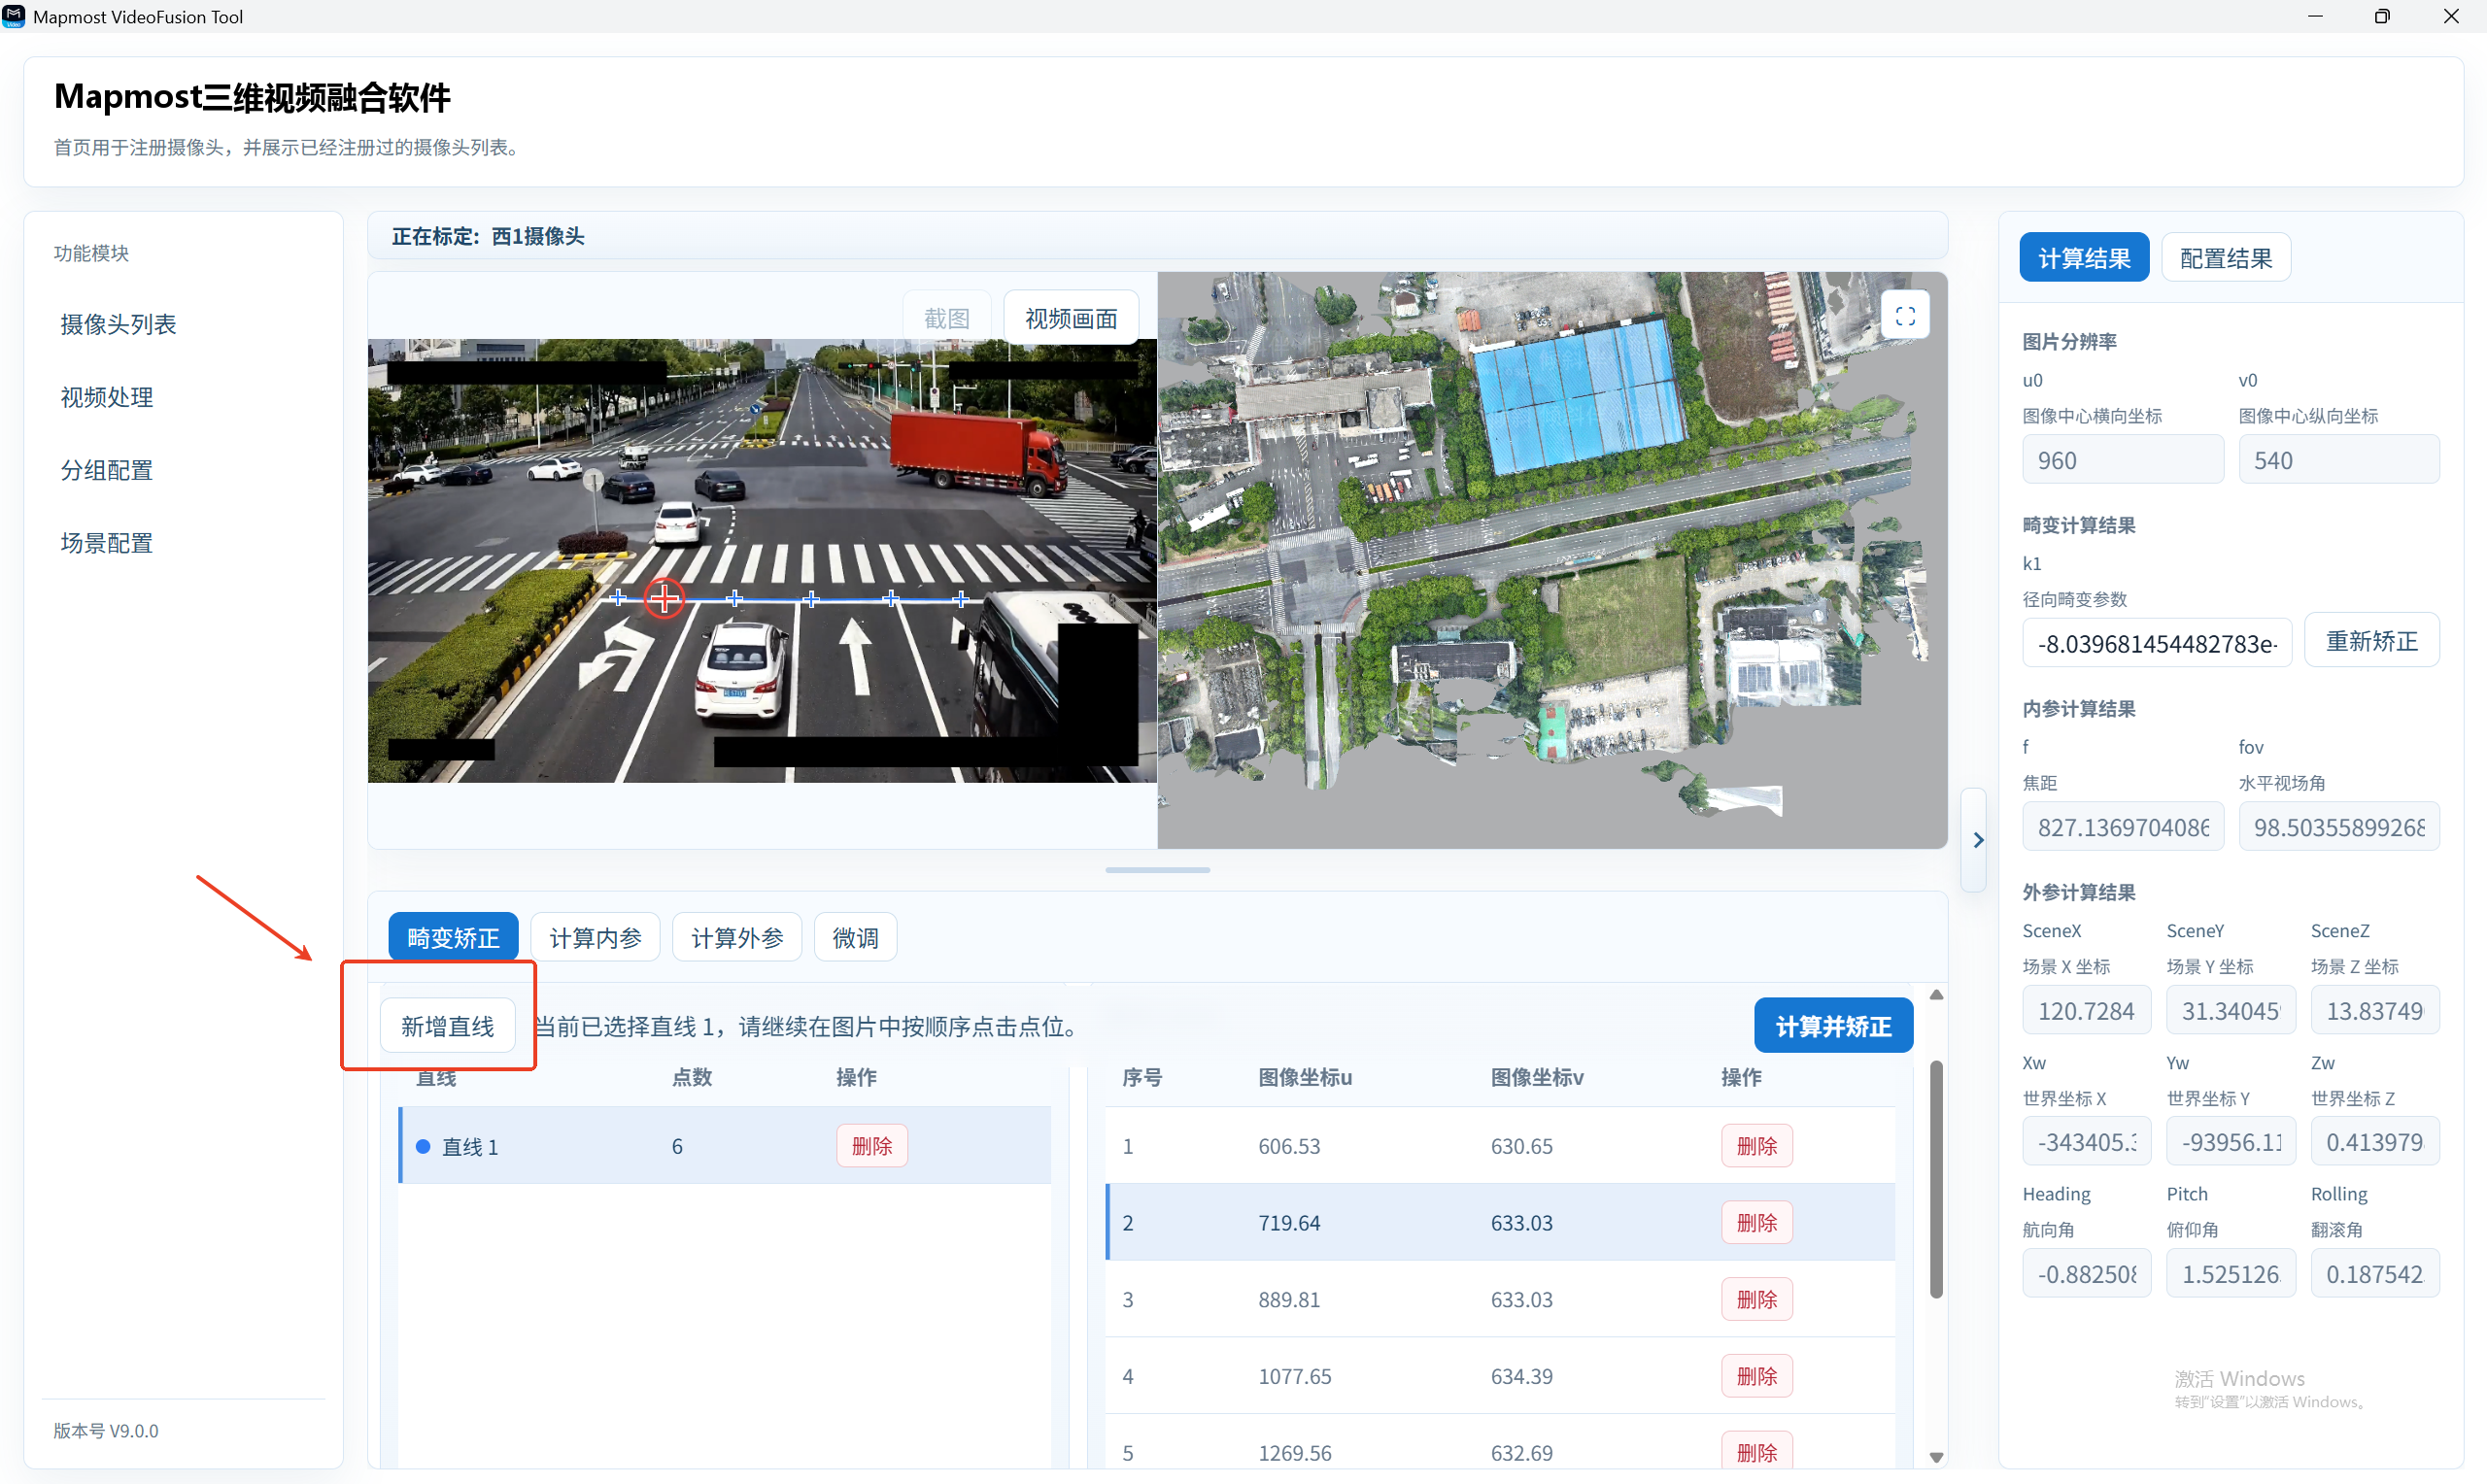Click the Mapmost app icon in the title bar
Image resolution: width=2487 pixels, height=1484 pixels.
pyautogui.click(x=14, y=16)
